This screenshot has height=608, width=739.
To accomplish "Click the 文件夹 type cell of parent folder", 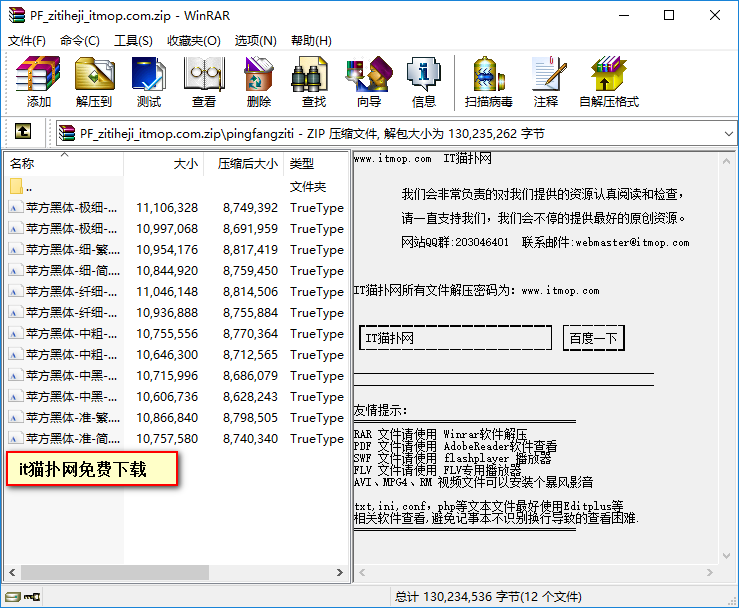I will coord(308,187).
